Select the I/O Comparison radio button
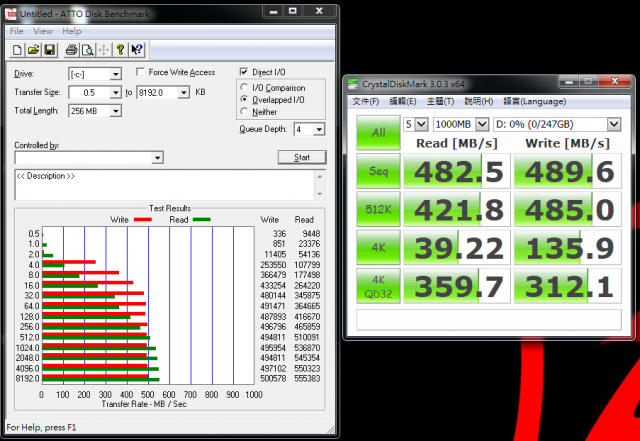 tap(244, 87)
